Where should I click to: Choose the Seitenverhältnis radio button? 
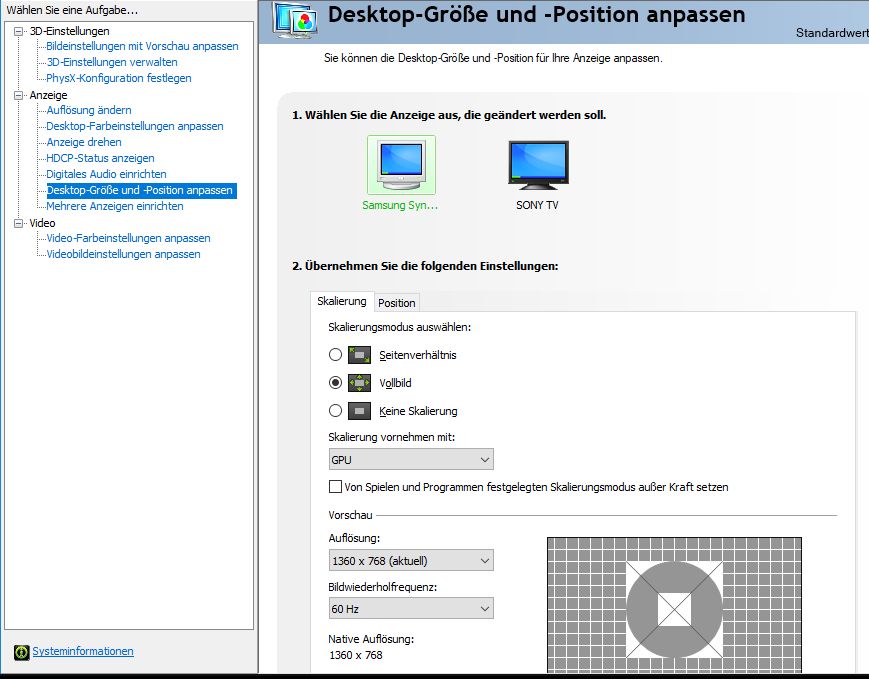[x=335, y=354]
